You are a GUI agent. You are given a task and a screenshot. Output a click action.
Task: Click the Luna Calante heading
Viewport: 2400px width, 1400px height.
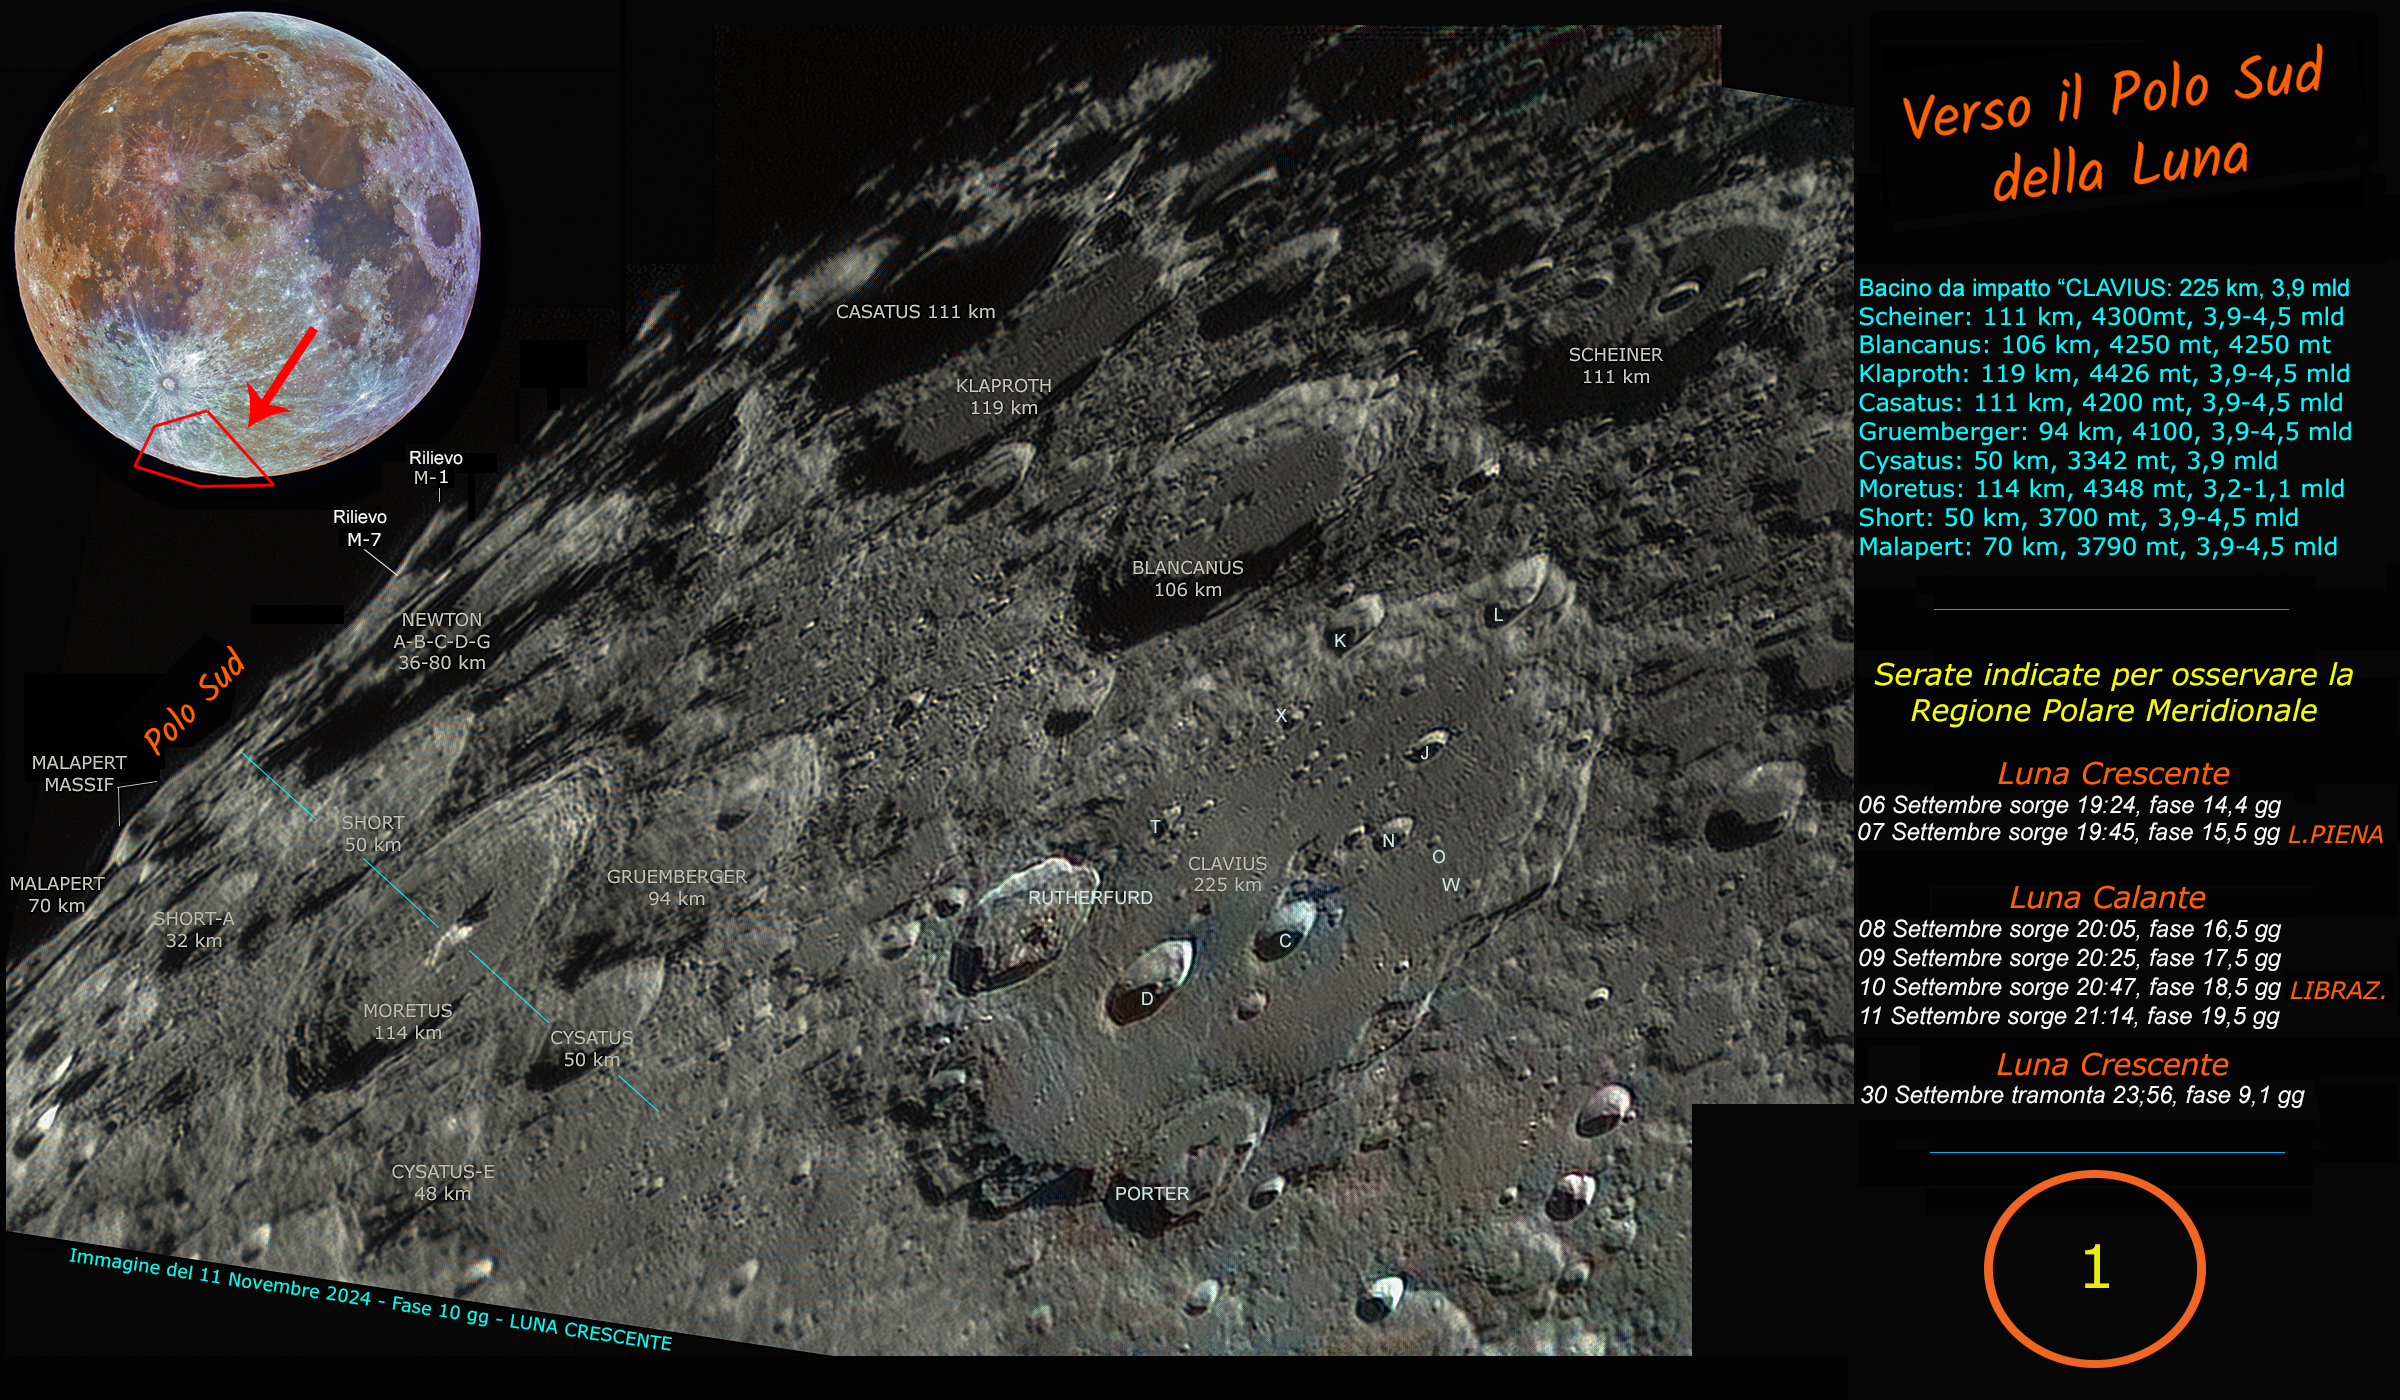click(2107, 897)
